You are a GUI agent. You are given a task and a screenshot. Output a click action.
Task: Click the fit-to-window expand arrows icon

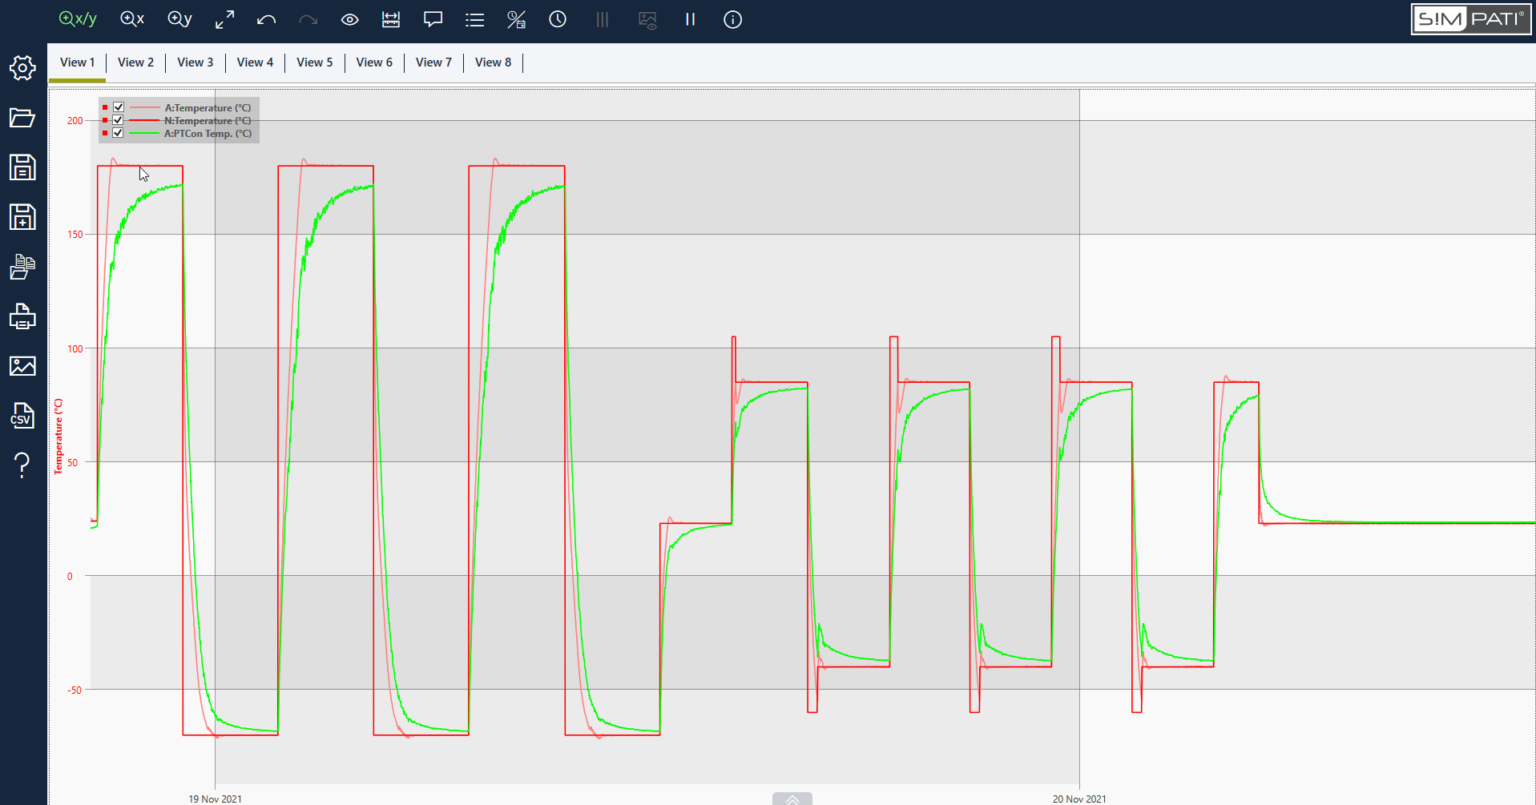pos(225,19)
